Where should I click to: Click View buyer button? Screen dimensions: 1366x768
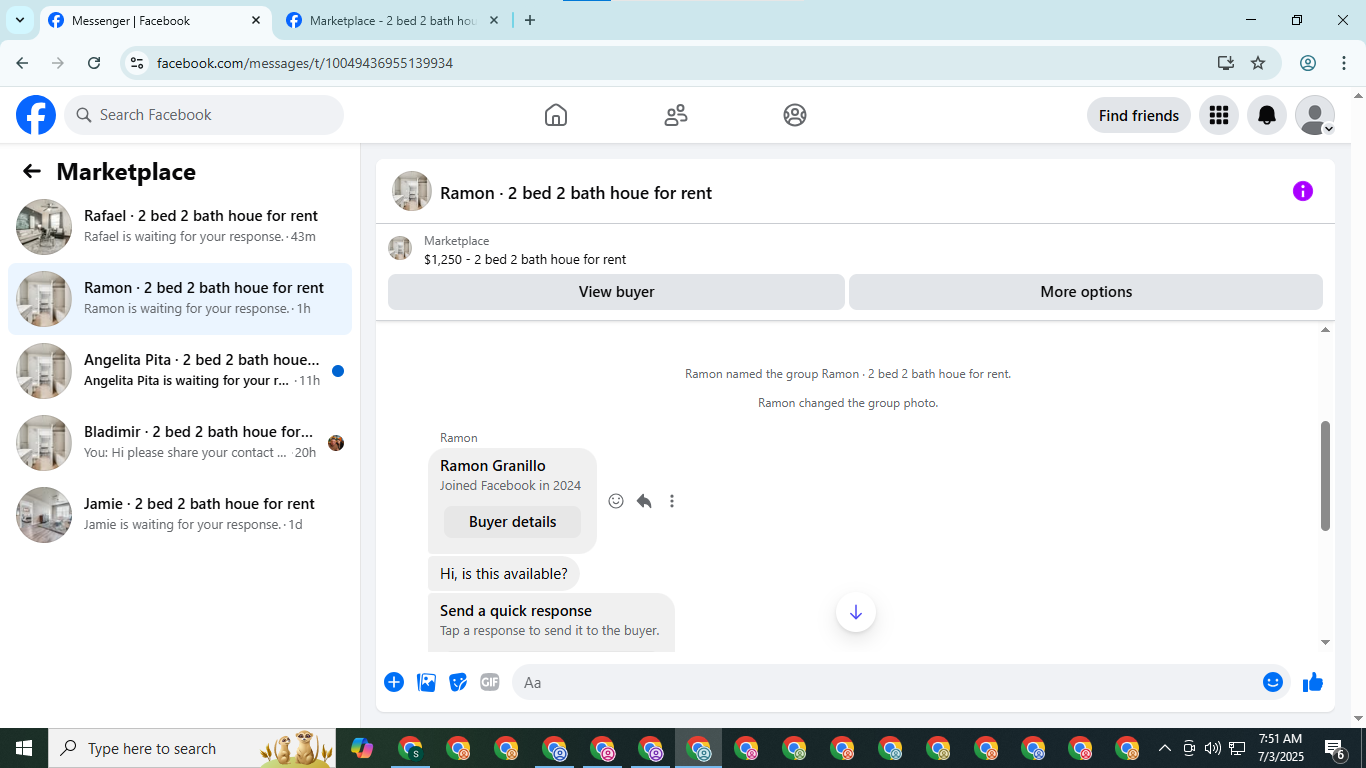(616, 292)
